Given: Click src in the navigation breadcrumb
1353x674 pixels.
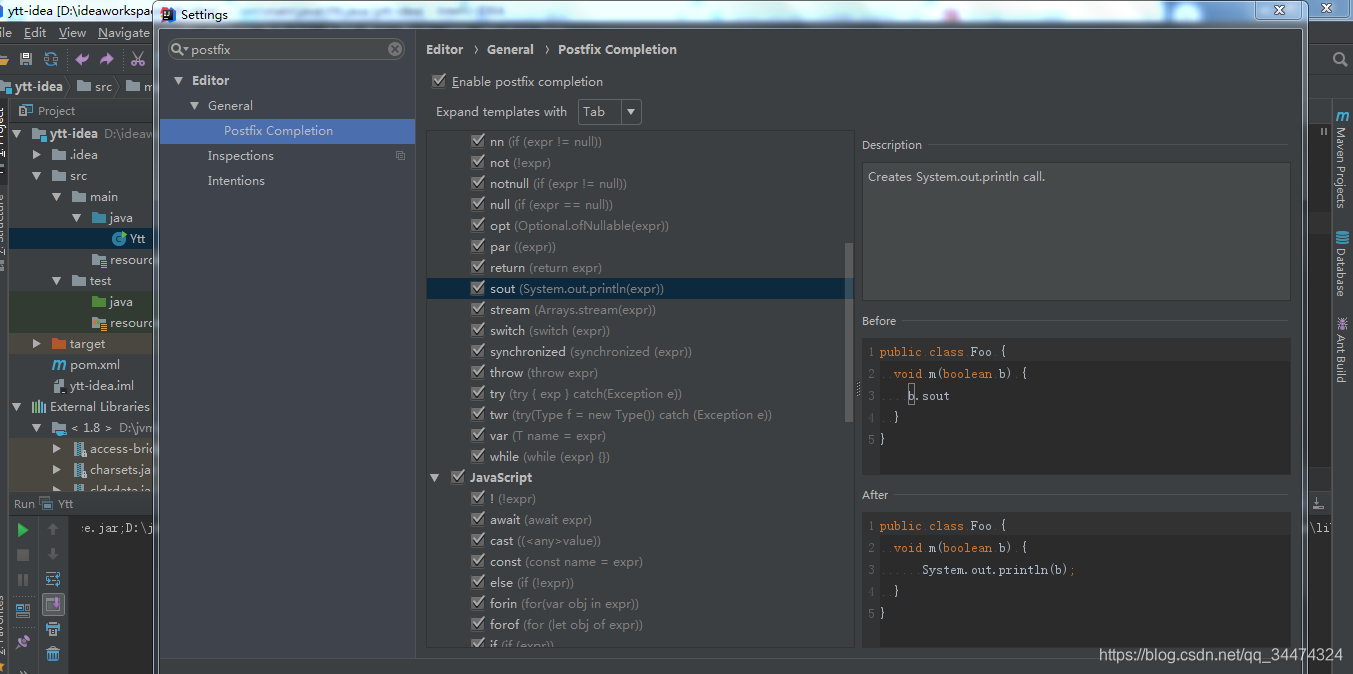Looking at the screenshot, I should [94, 87].
